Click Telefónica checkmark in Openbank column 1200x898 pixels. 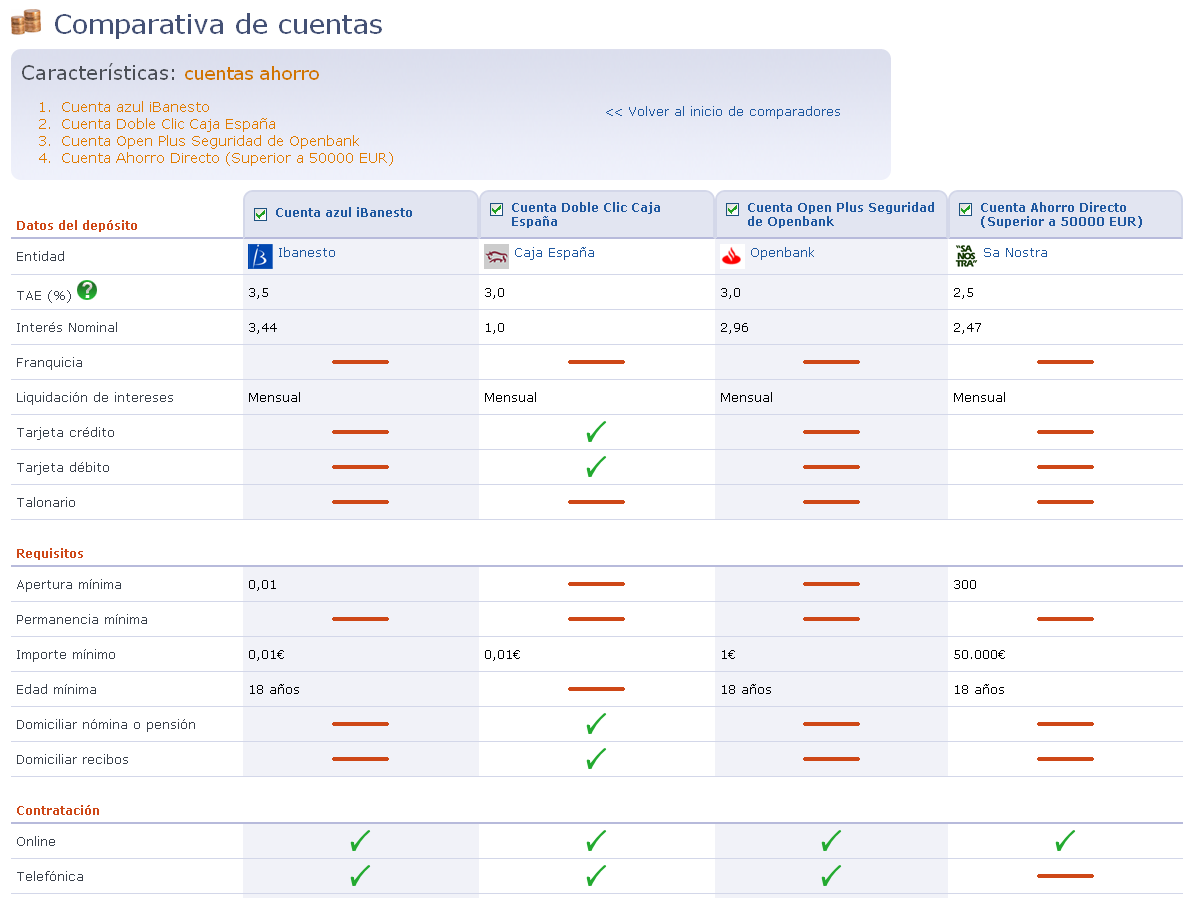point(831,876)
